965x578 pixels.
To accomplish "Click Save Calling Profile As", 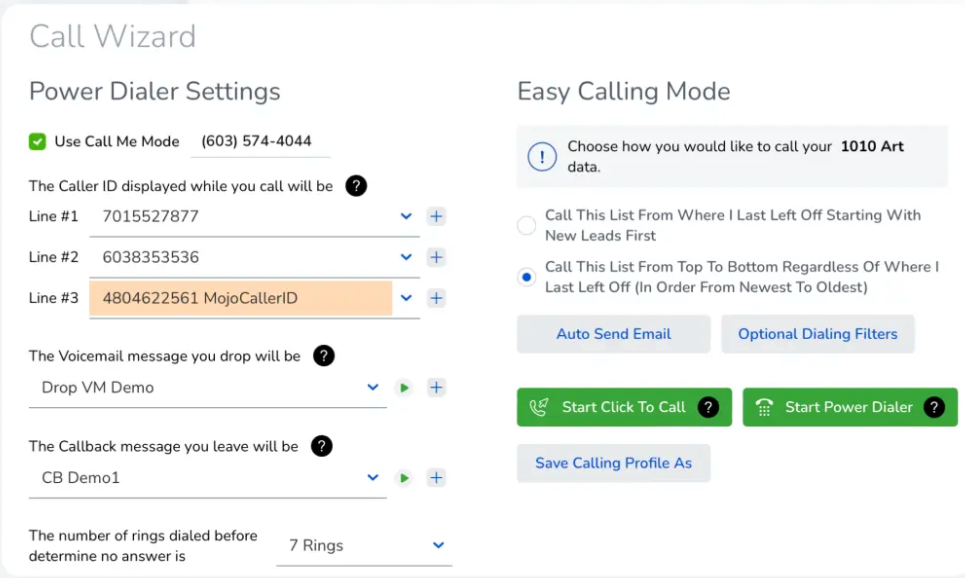I will [x=613, y=463].
